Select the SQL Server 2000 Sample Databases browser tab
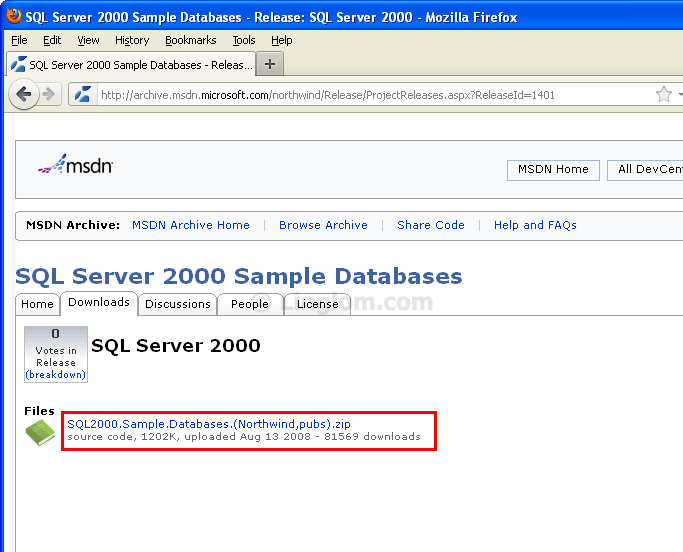683x552 pixels. [131, 64]
